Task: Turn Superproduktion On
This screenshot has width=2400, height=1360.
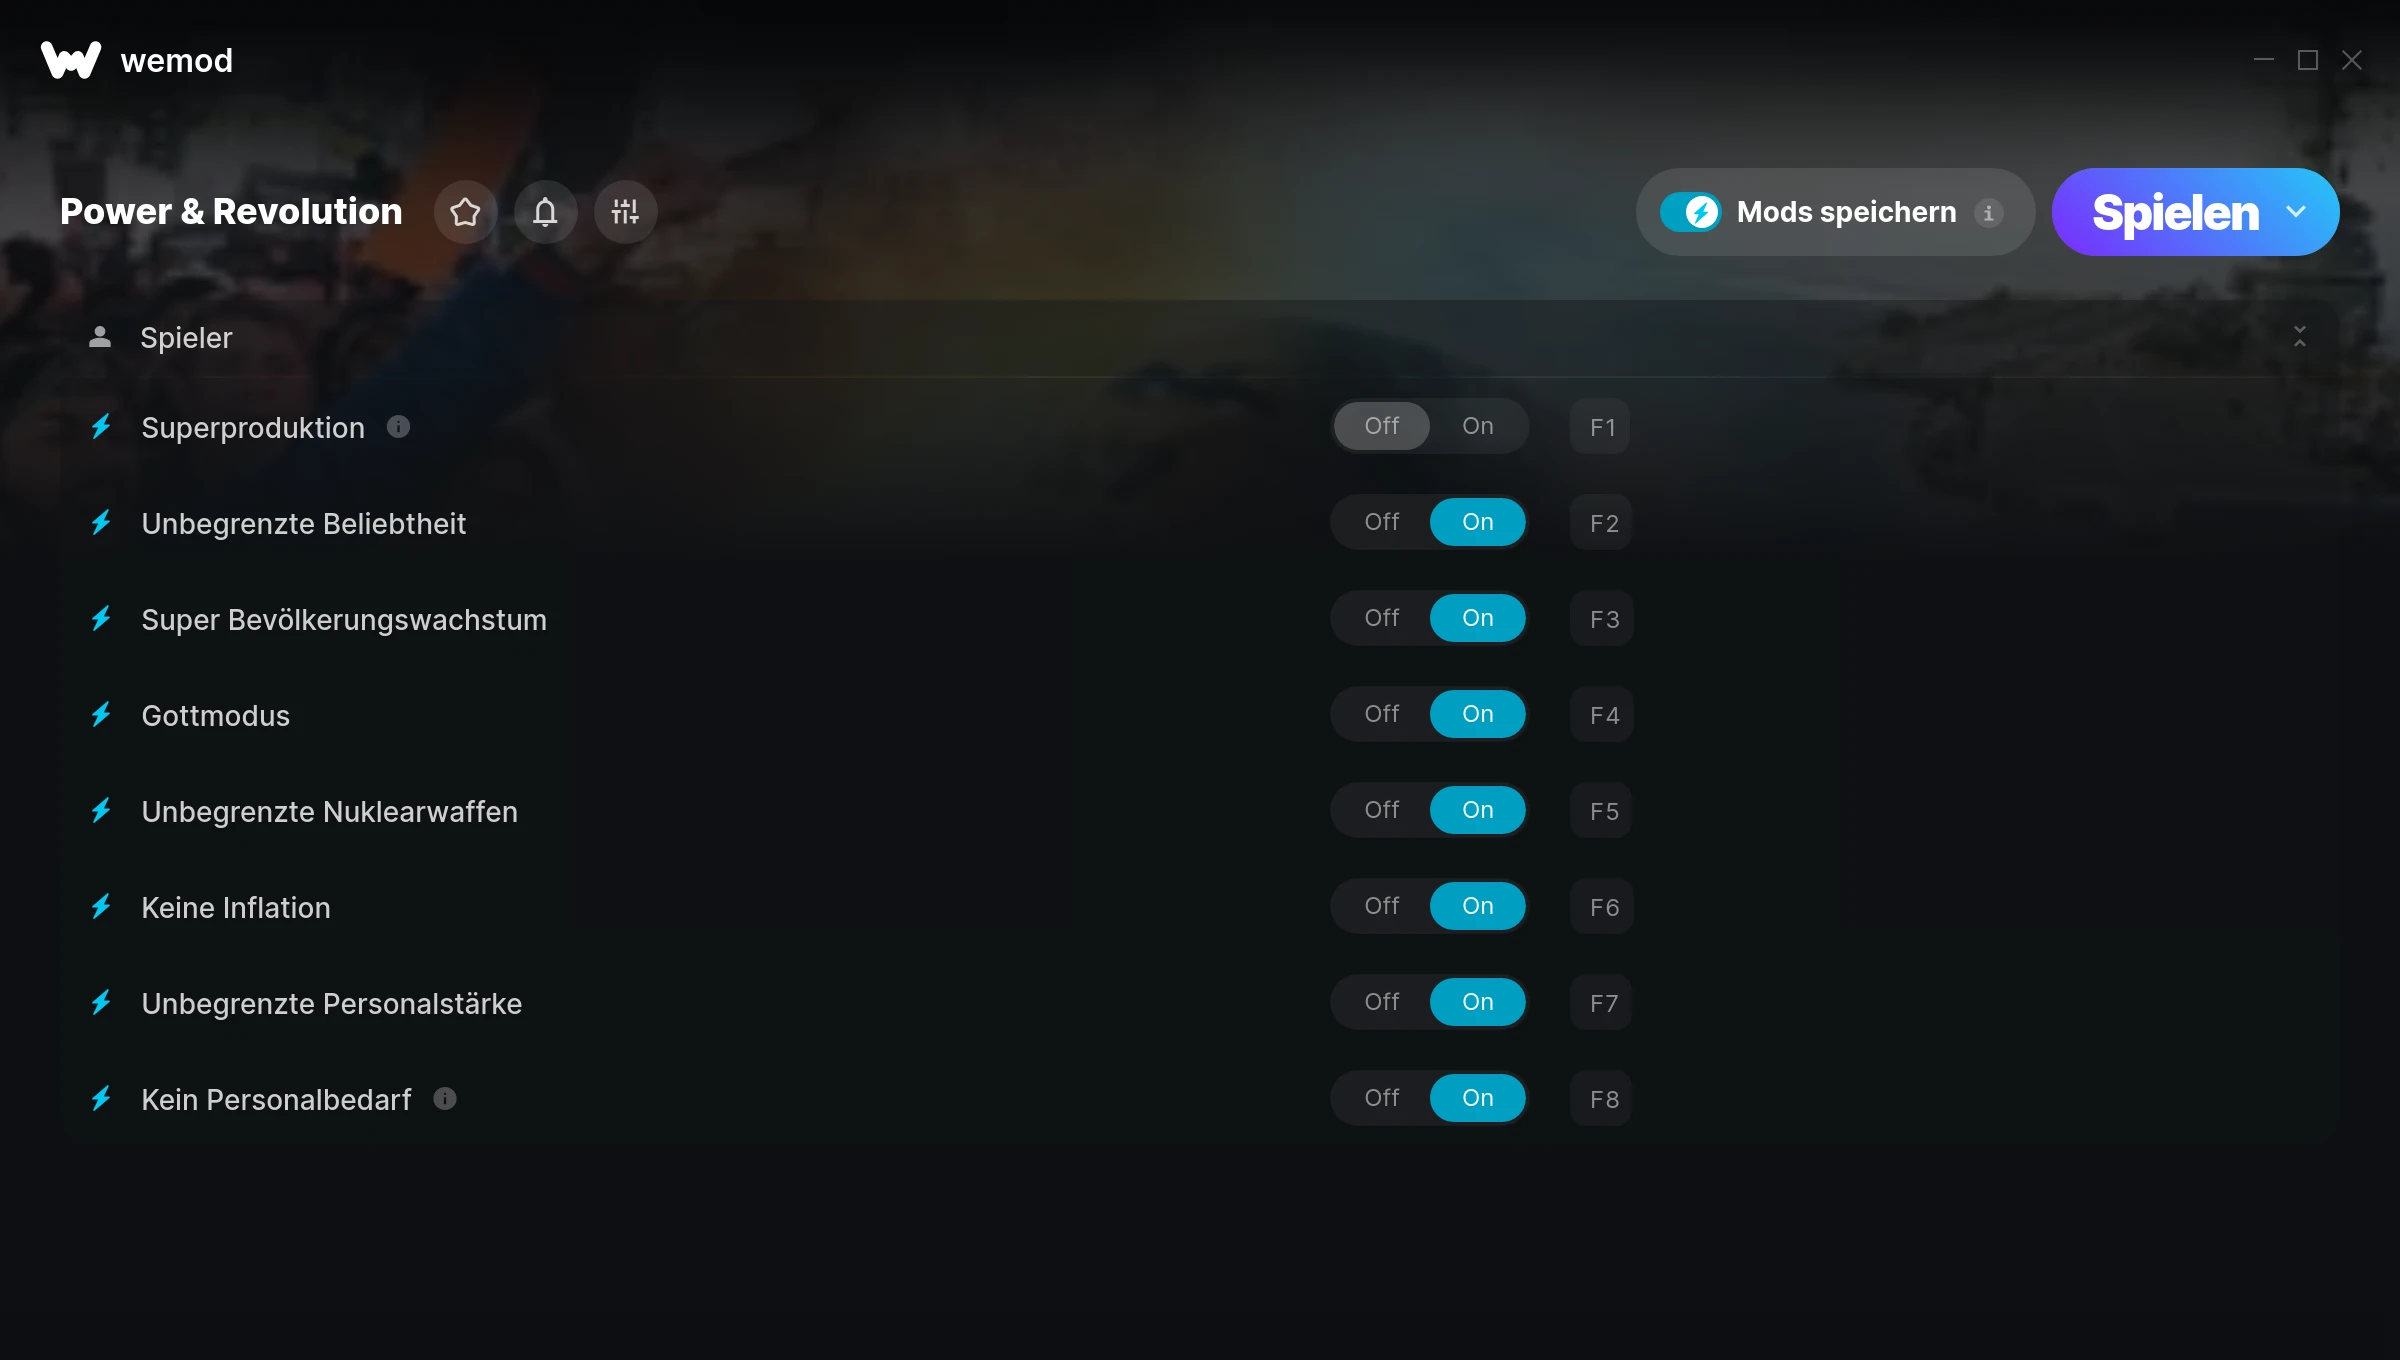Action: (1477, 426)
